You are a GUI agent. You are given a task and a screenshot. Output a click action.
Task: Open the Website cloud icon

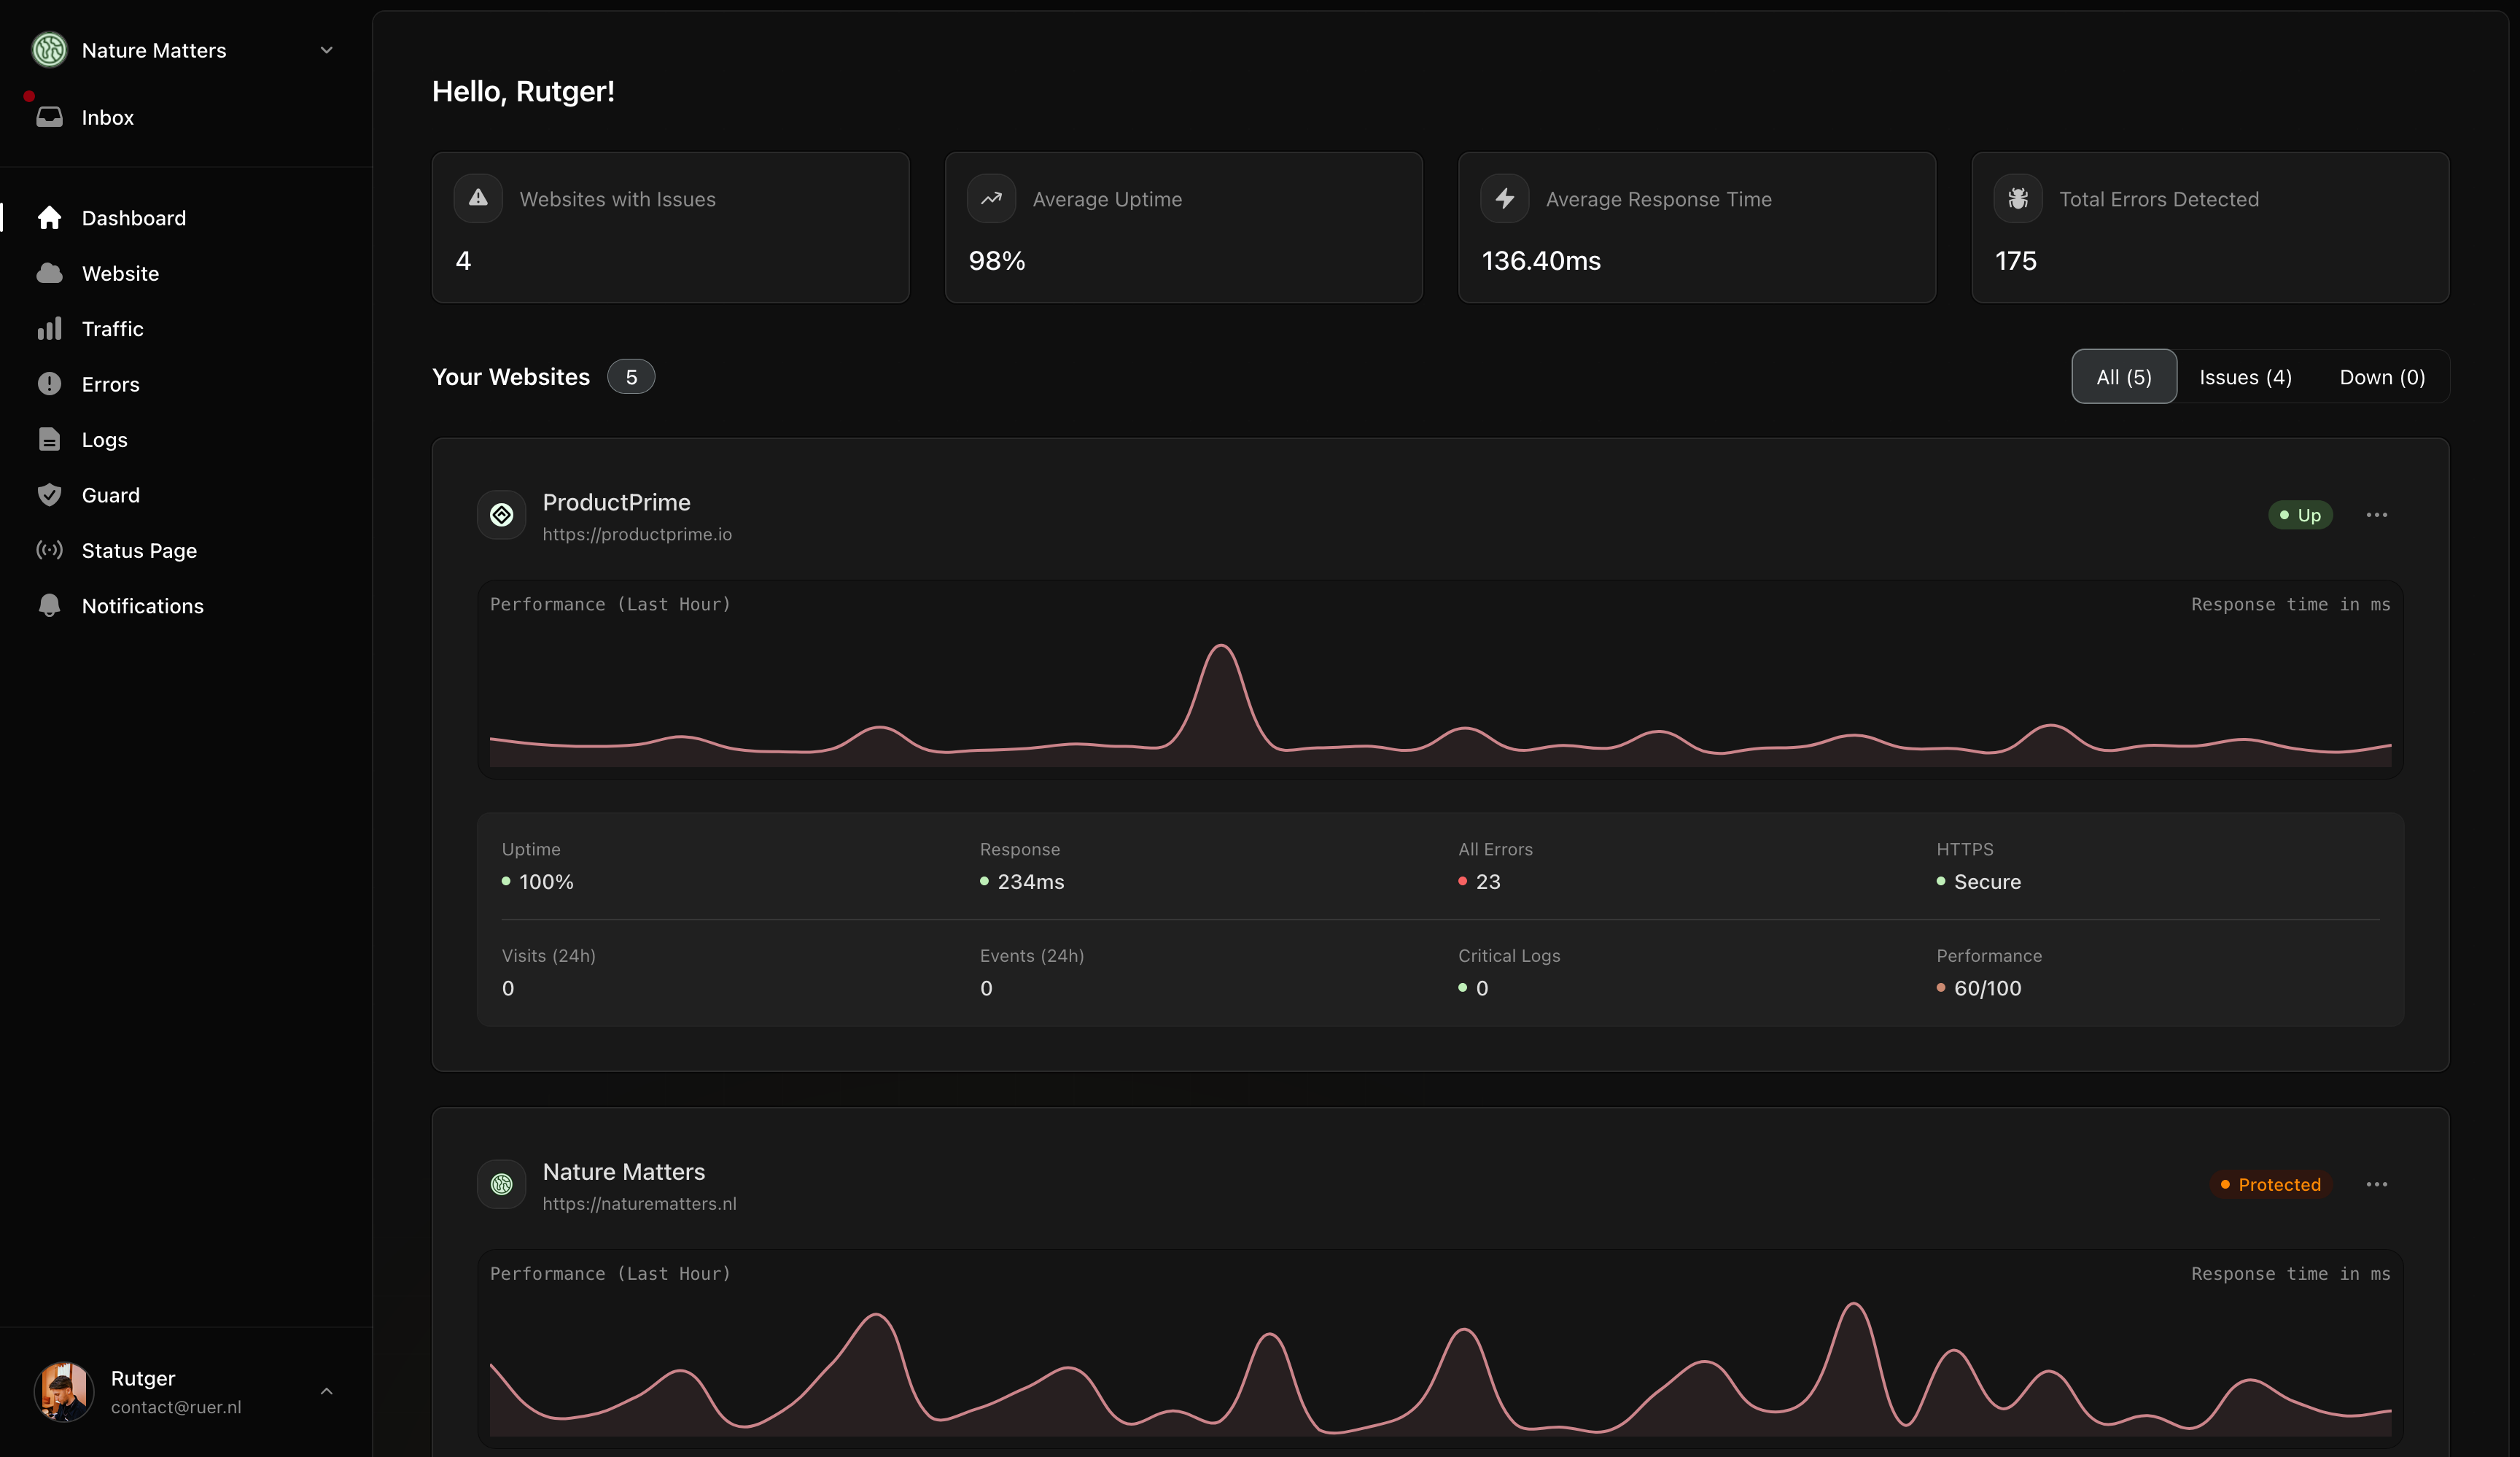pyautogui.click(x=49, y=273)
